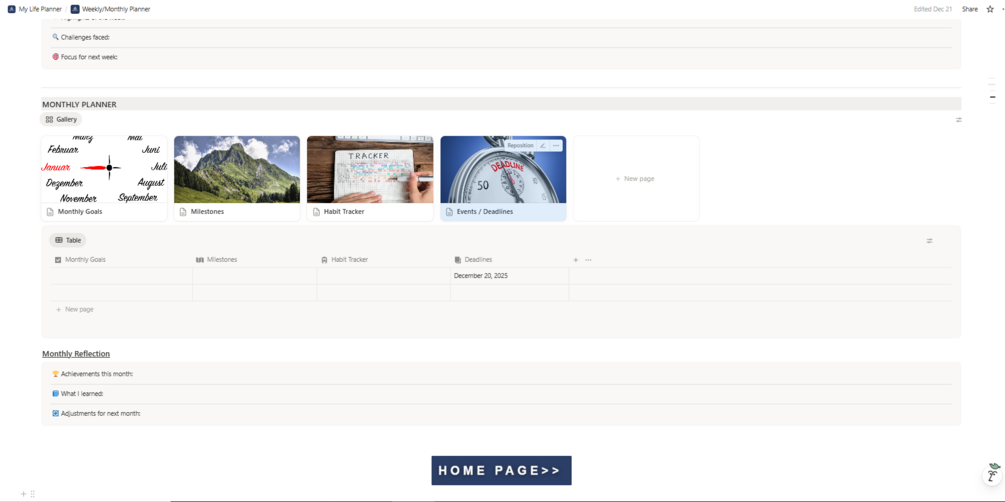This screenshot has height=502, width=1005.
Task: Click the Monthly Reflection heading
Action: 76,353
